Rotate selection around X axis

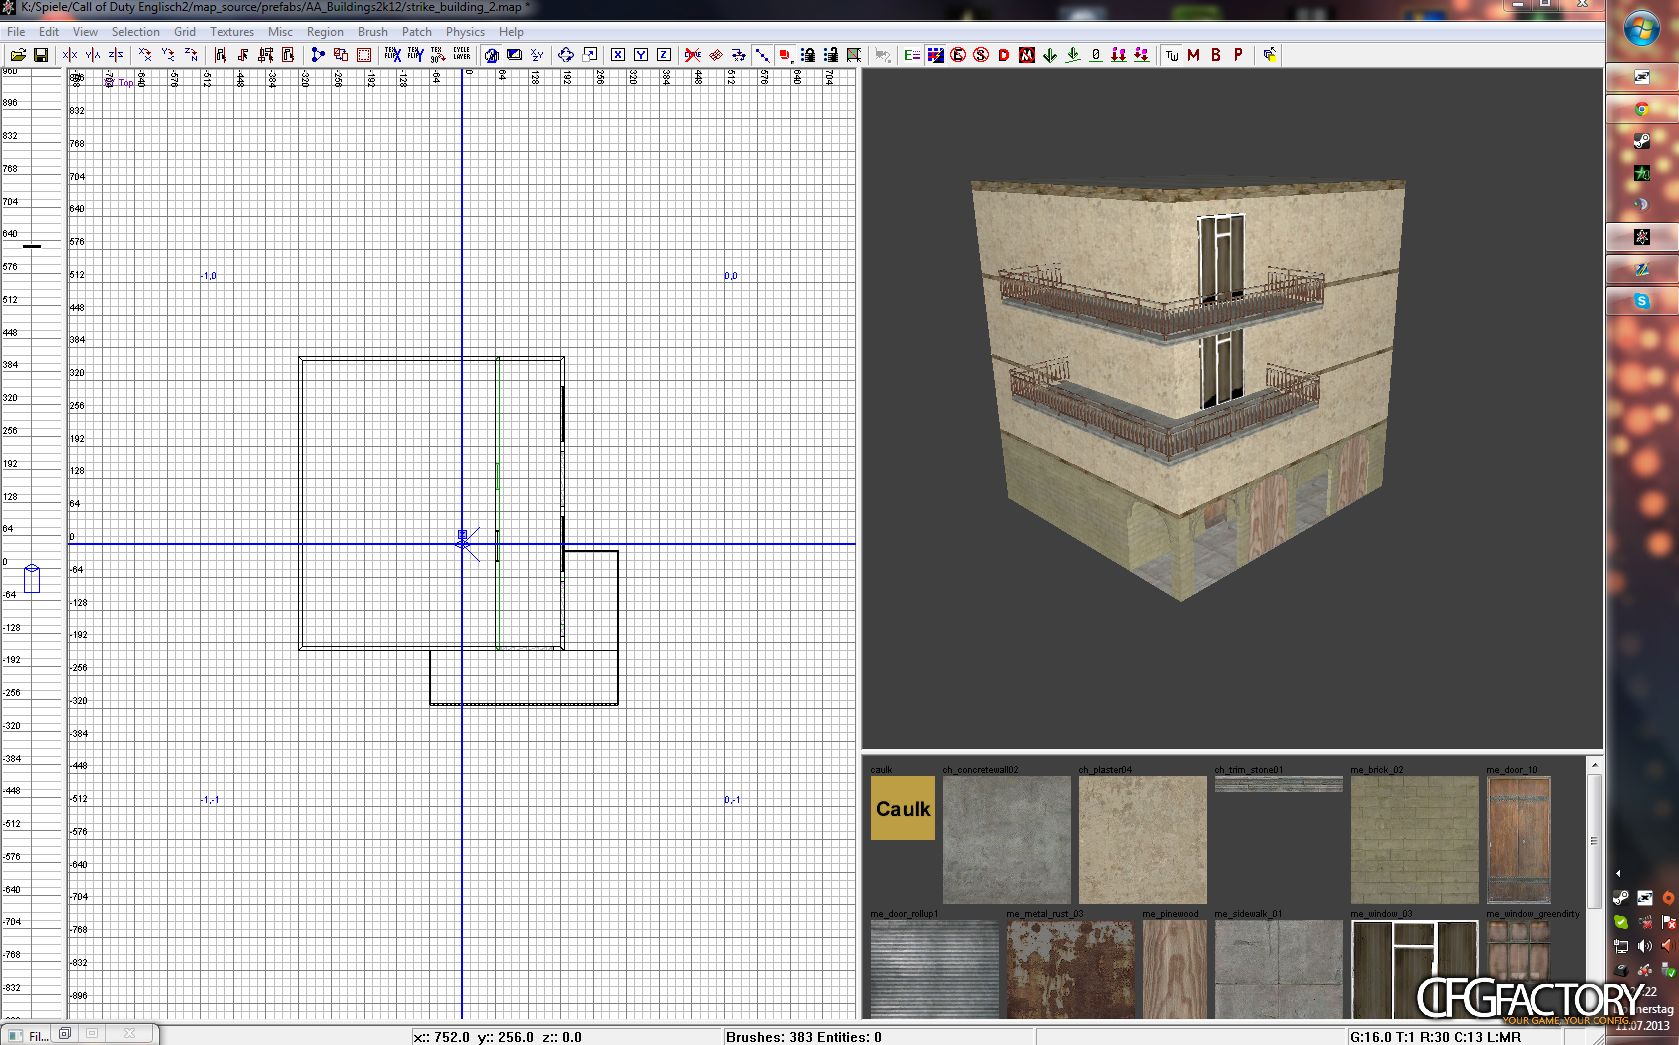[145, 55]
